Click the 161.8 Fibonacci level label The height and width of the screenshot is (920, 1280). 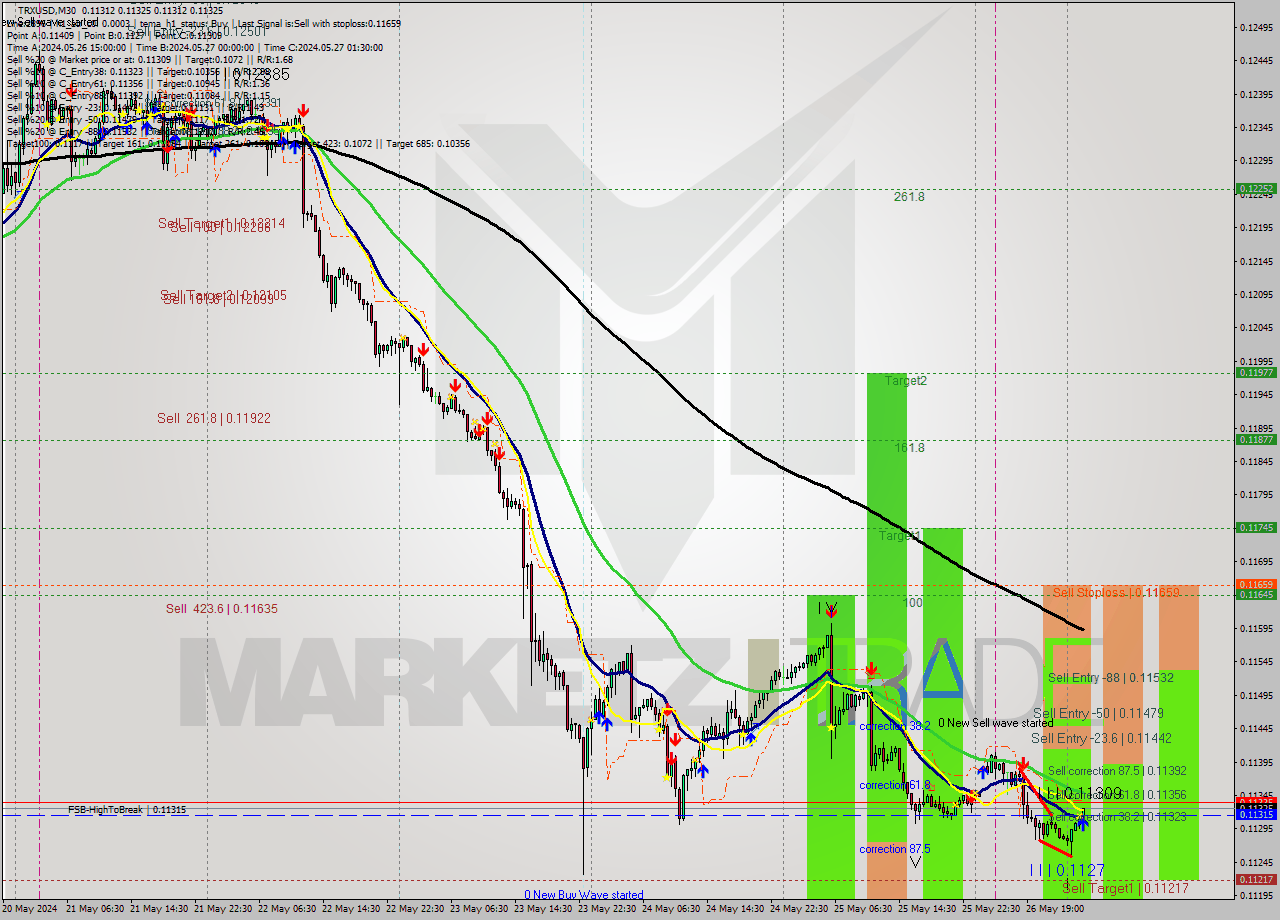[909, 448]
